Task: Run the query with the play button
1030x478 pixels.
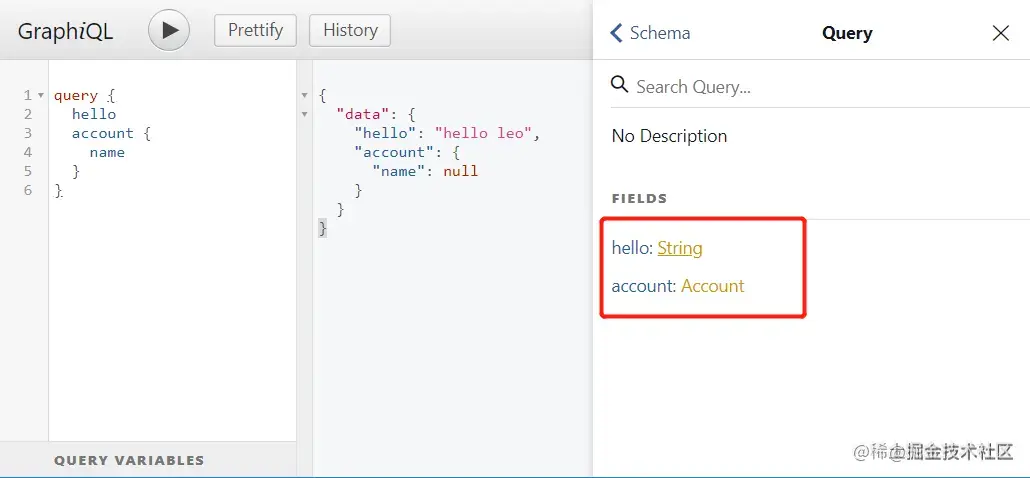Action: (169, 30)
